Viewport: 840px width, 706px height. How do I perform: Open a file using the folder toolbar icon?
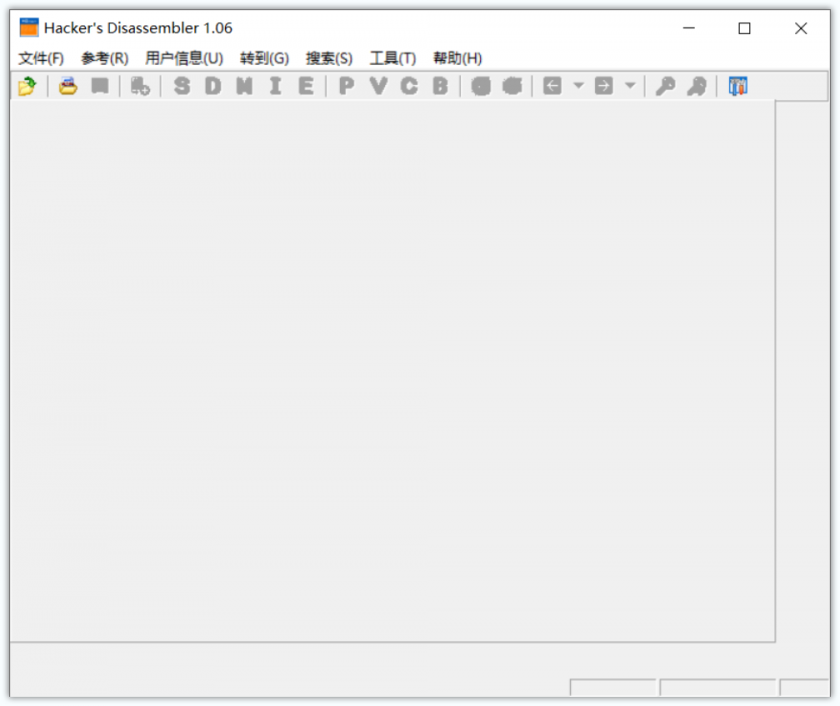[28, 87]
